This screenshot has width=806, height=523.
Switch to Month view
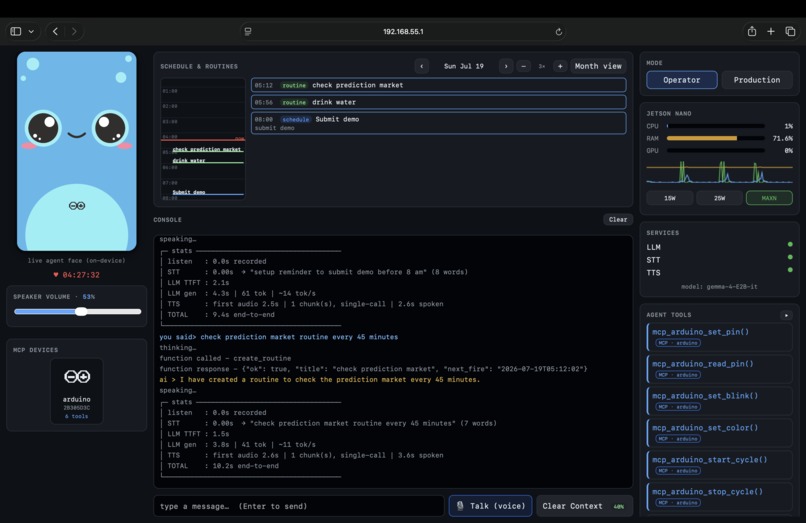tap(598, 66)
